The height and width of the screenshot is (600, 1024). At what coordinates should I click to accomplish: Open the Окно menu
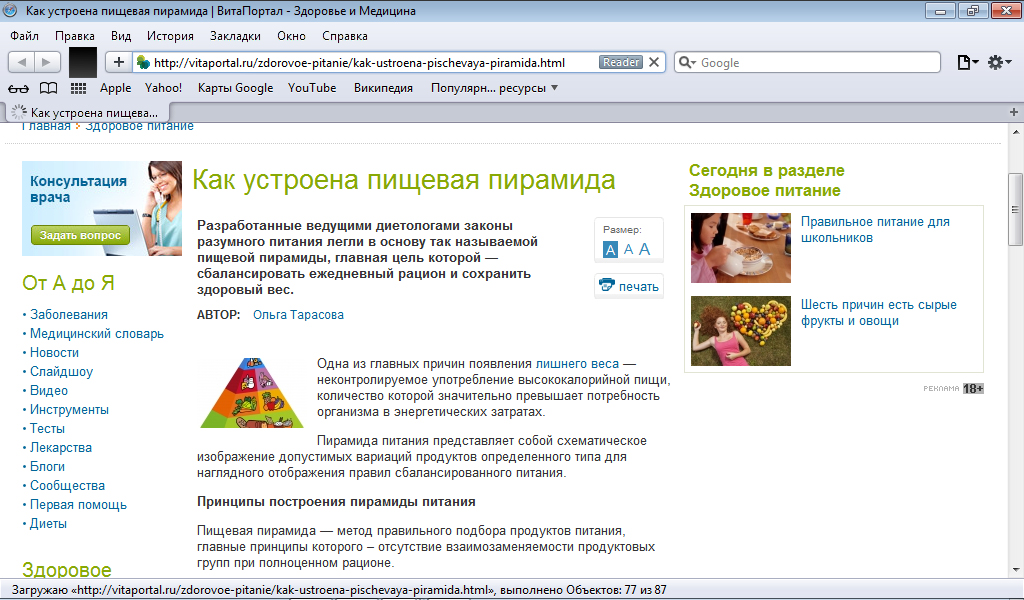coord(291,36)
